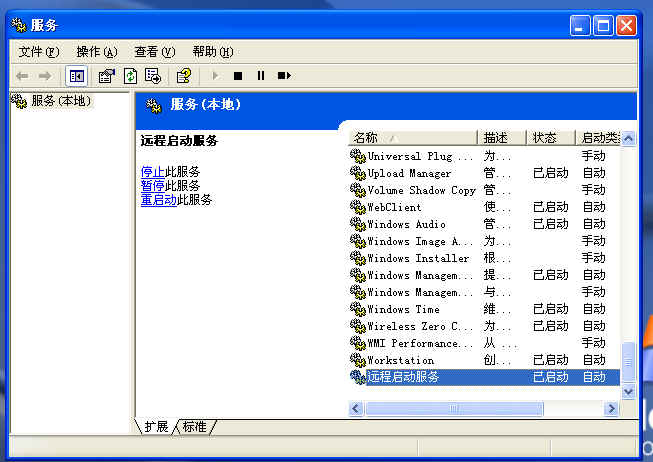Select the Universal Plug service name
Screen dimensions: 653x462
[x=420, y=156]
